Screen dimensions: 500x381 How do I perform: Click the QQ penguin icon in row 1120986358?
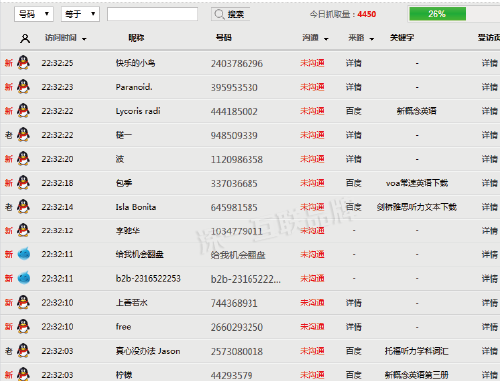point(23,158)
